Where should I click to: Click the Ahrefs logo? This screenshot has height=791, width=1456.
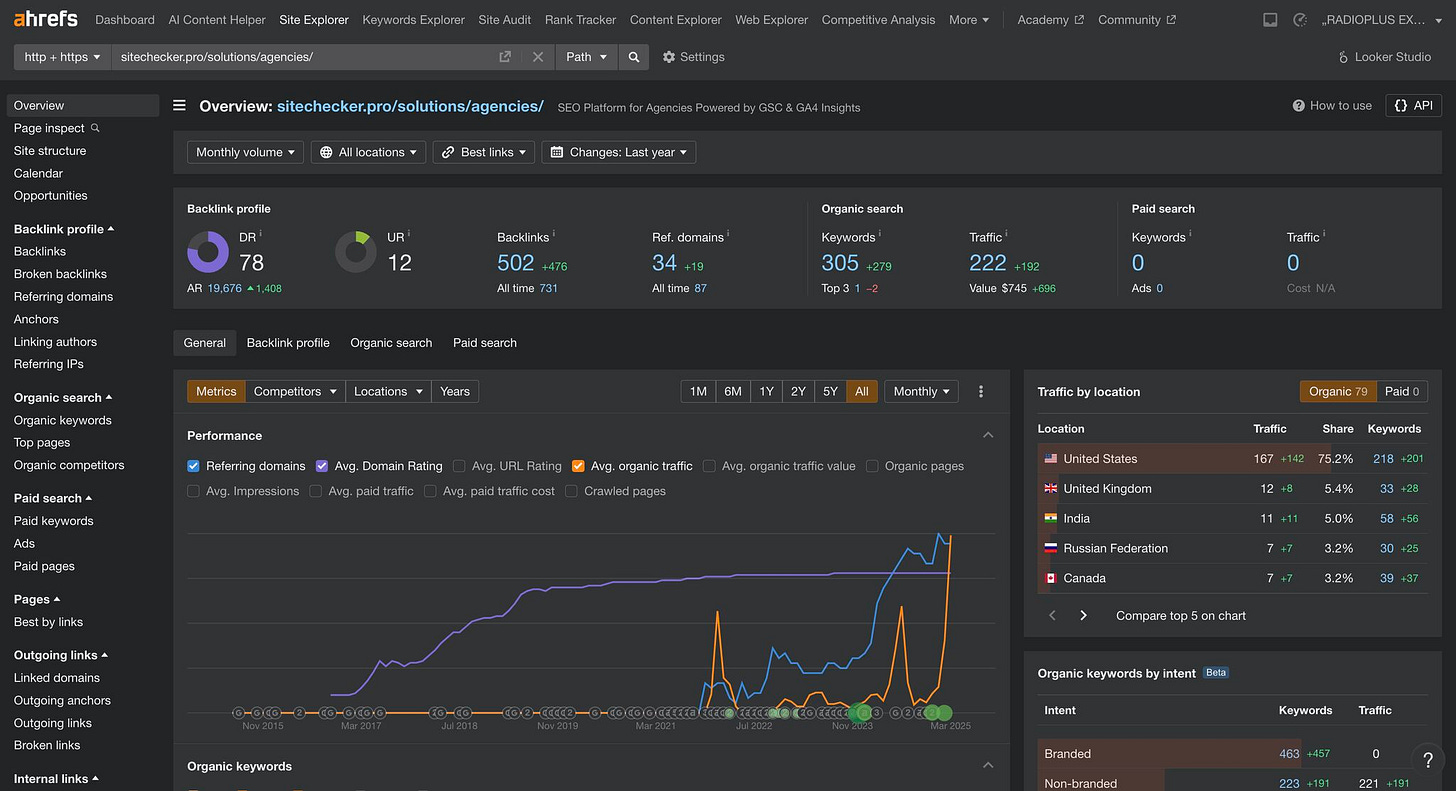click(45, 19)
